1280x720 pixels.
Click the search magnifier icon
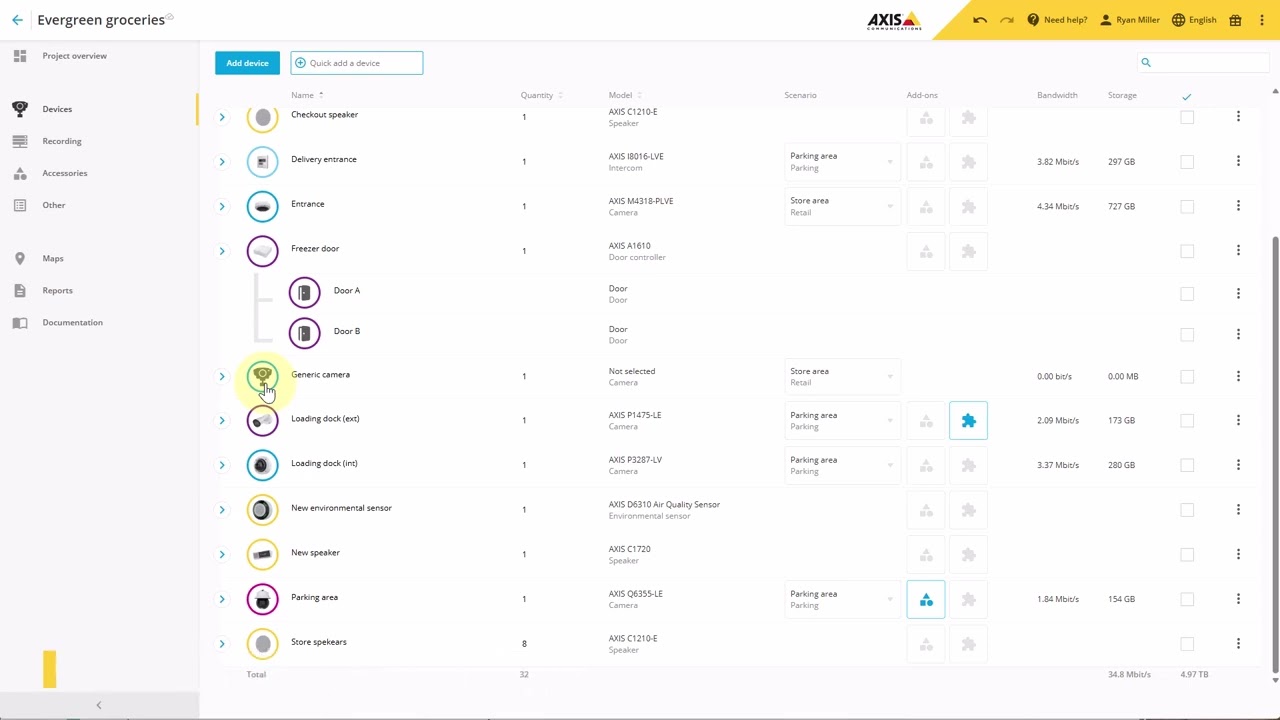coord(1146,63)
